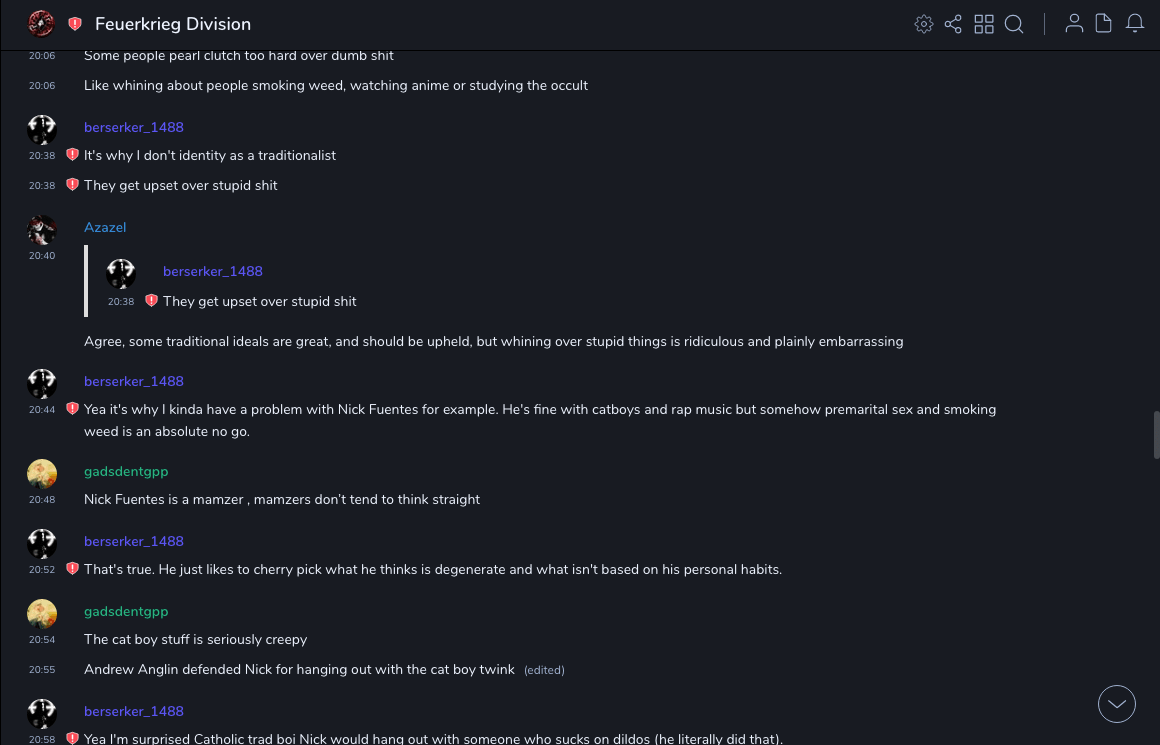Open the Azazel username link
The image size is (1160, 745).
coord(105,227)
